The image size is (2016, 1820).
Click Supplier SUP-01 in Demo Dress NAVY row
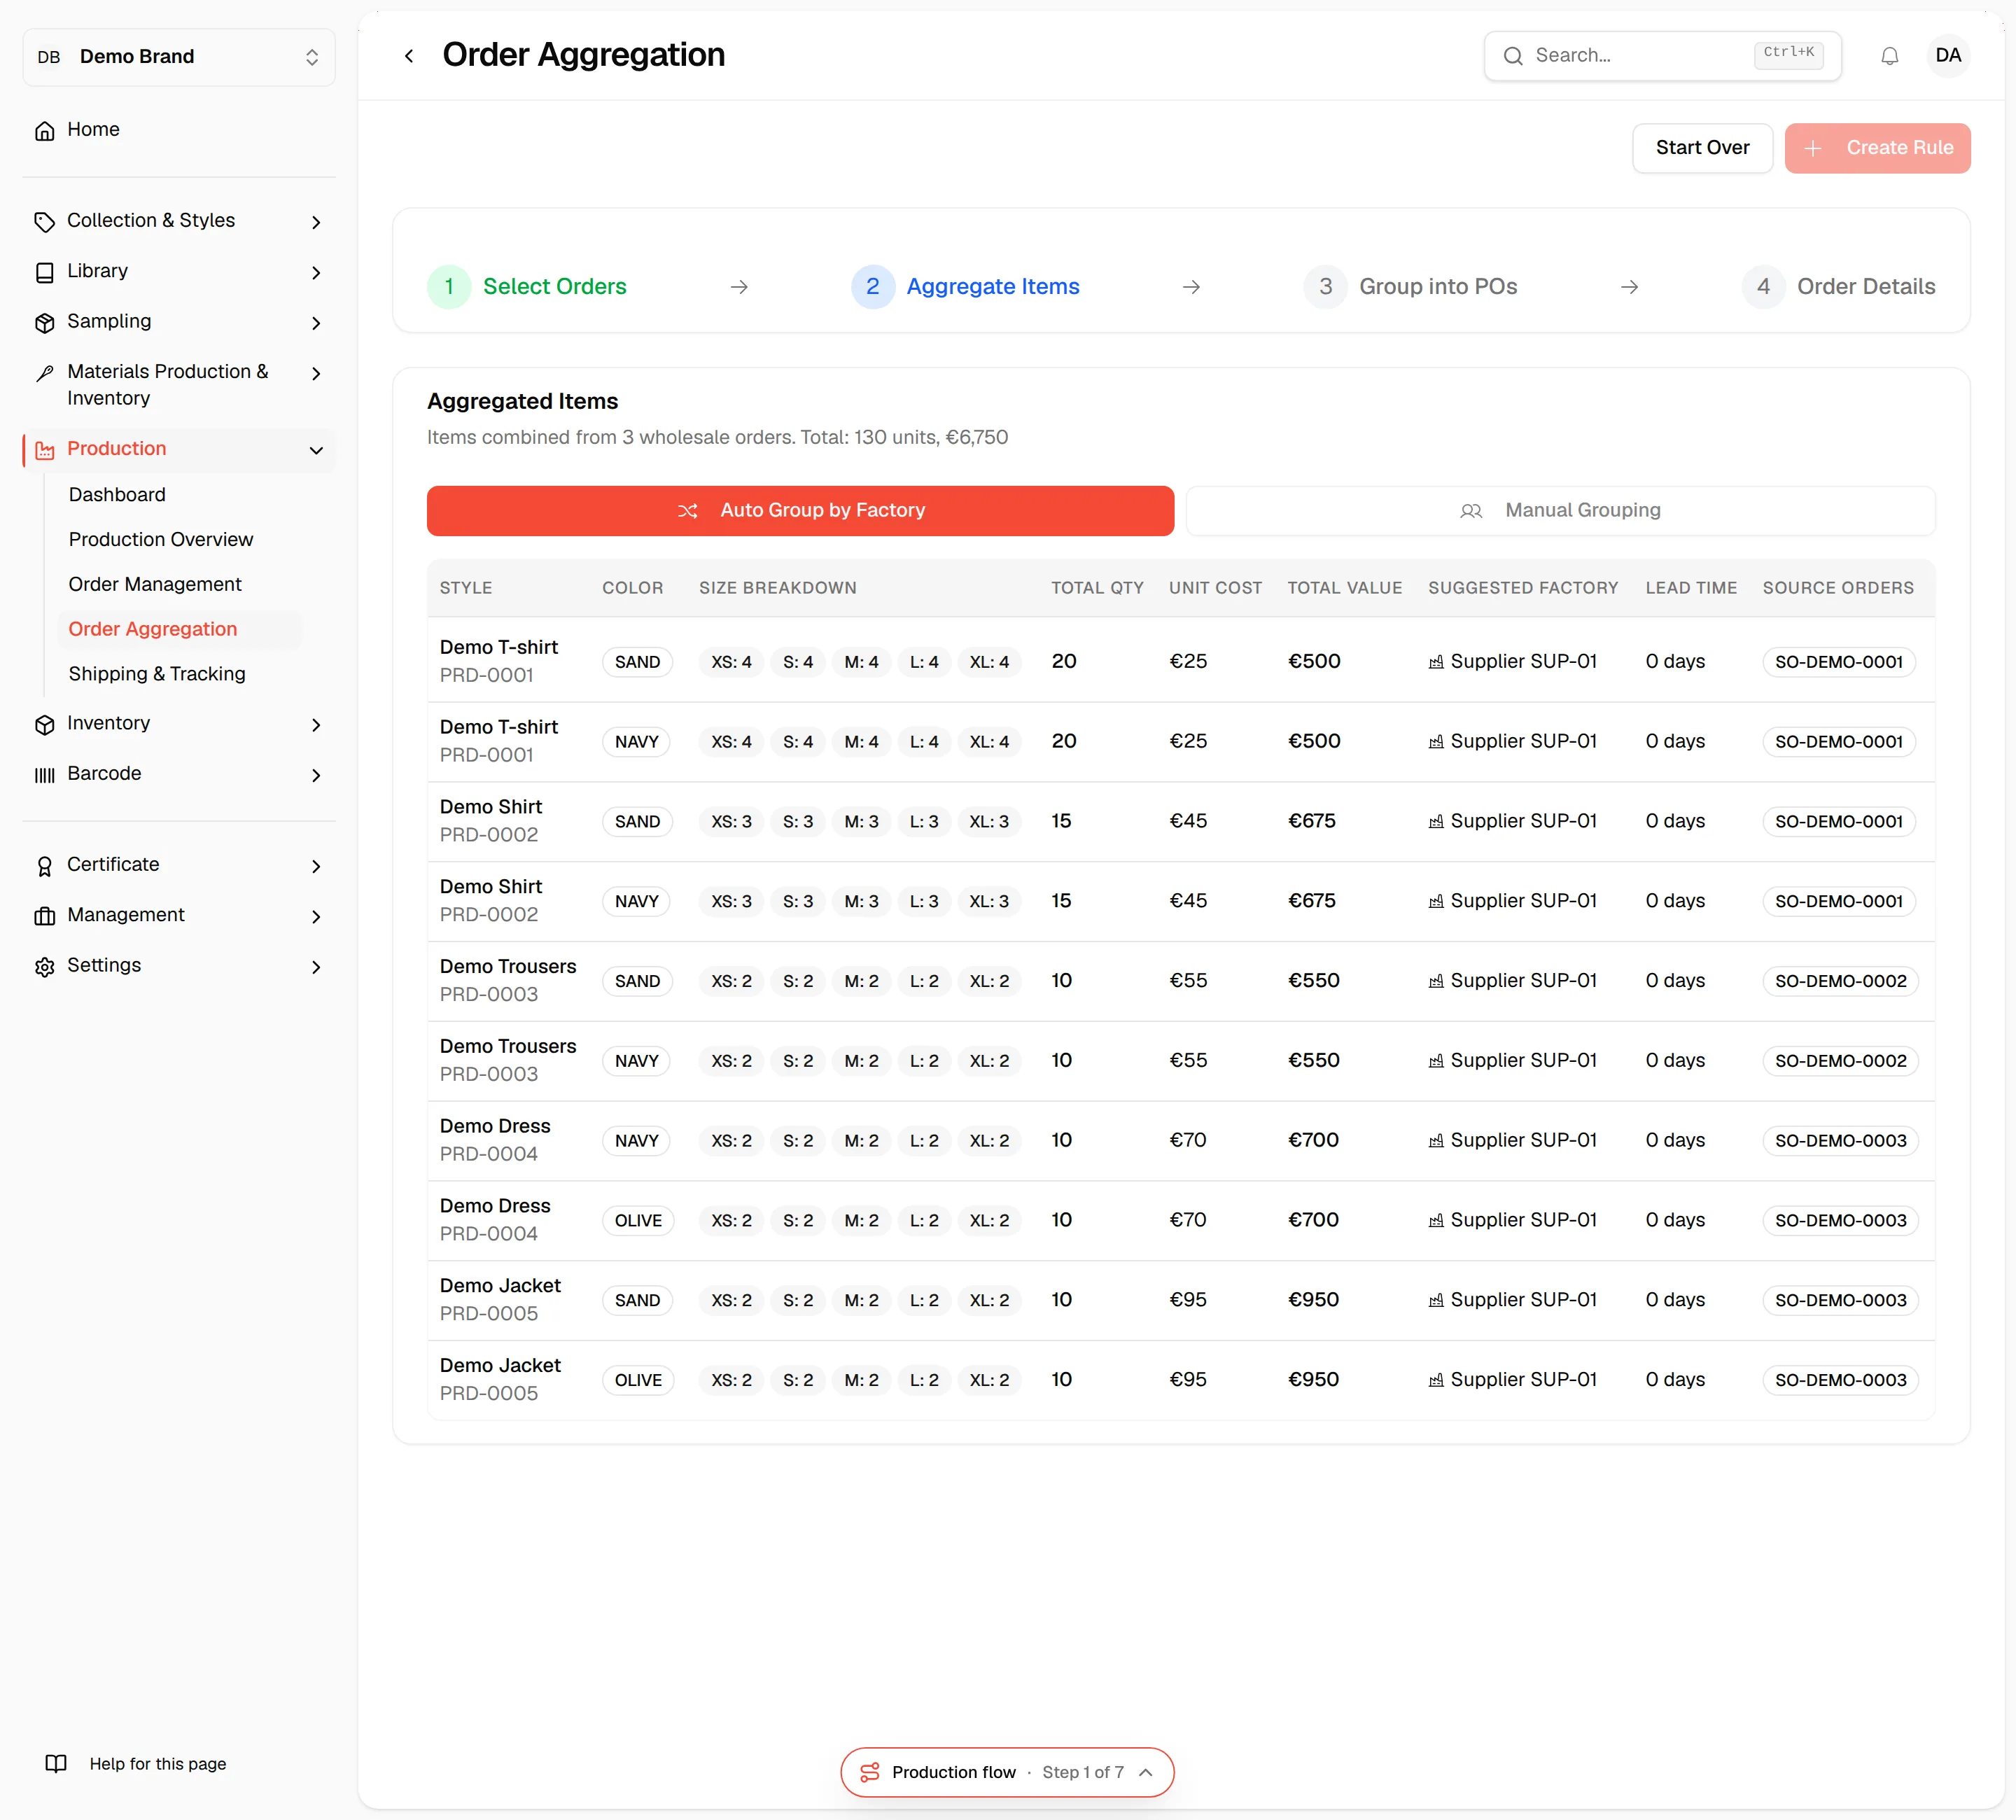[1512, 1140]
